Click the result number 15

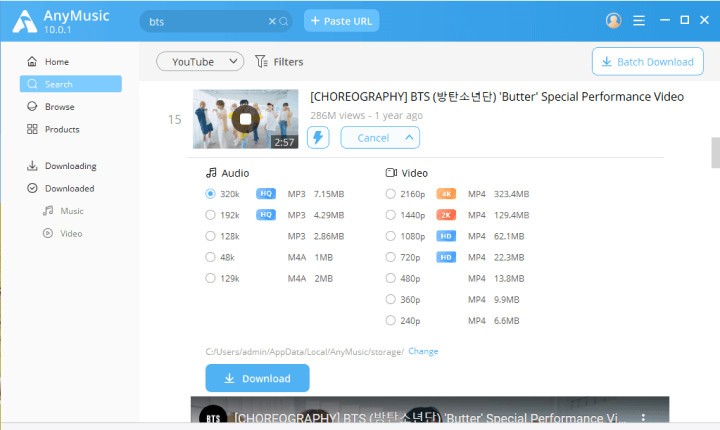[x=174, y=119]
